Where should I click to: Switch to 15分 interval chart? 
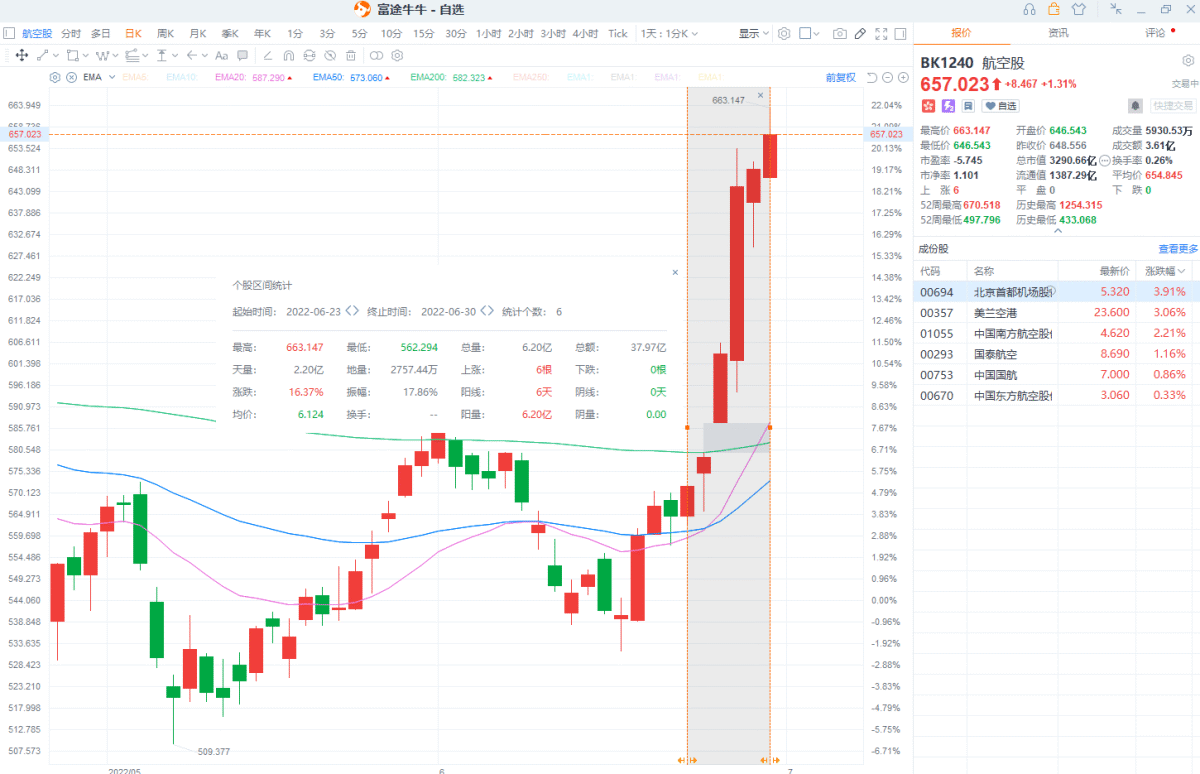pyautogui.click(x=424, y=33)
